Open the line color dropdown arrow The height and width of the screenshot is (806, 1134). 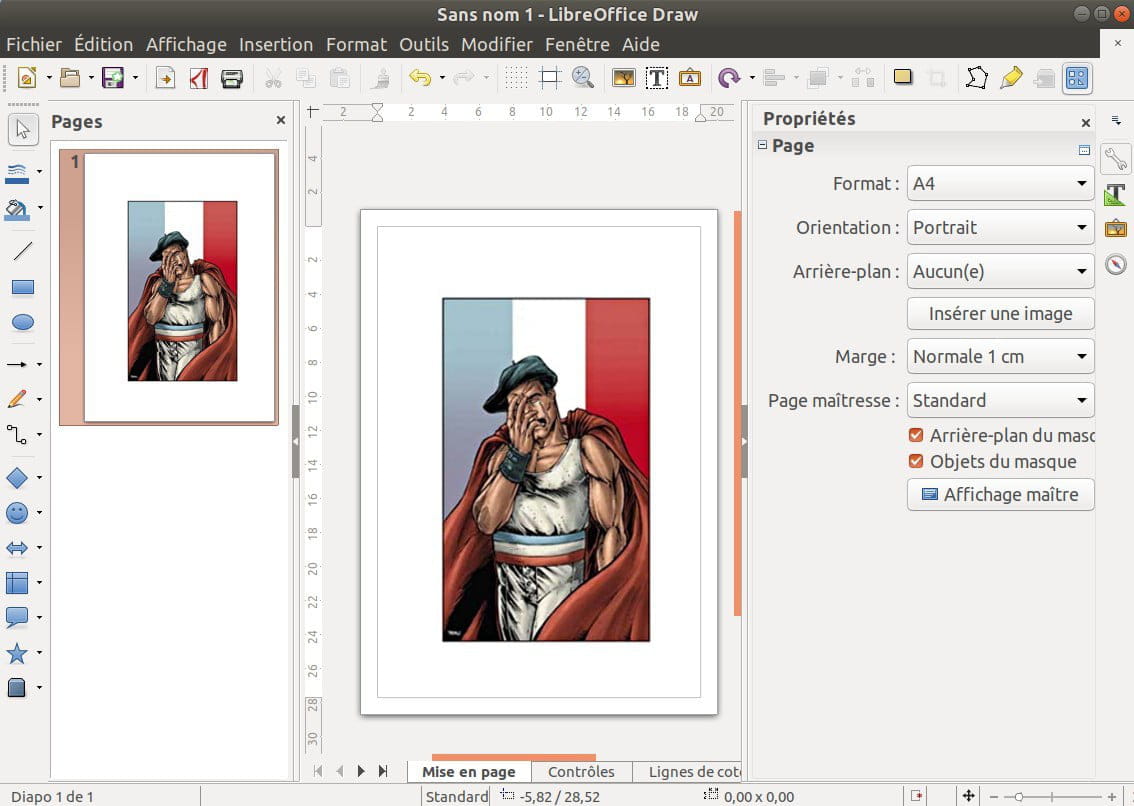tap(40, 171)
